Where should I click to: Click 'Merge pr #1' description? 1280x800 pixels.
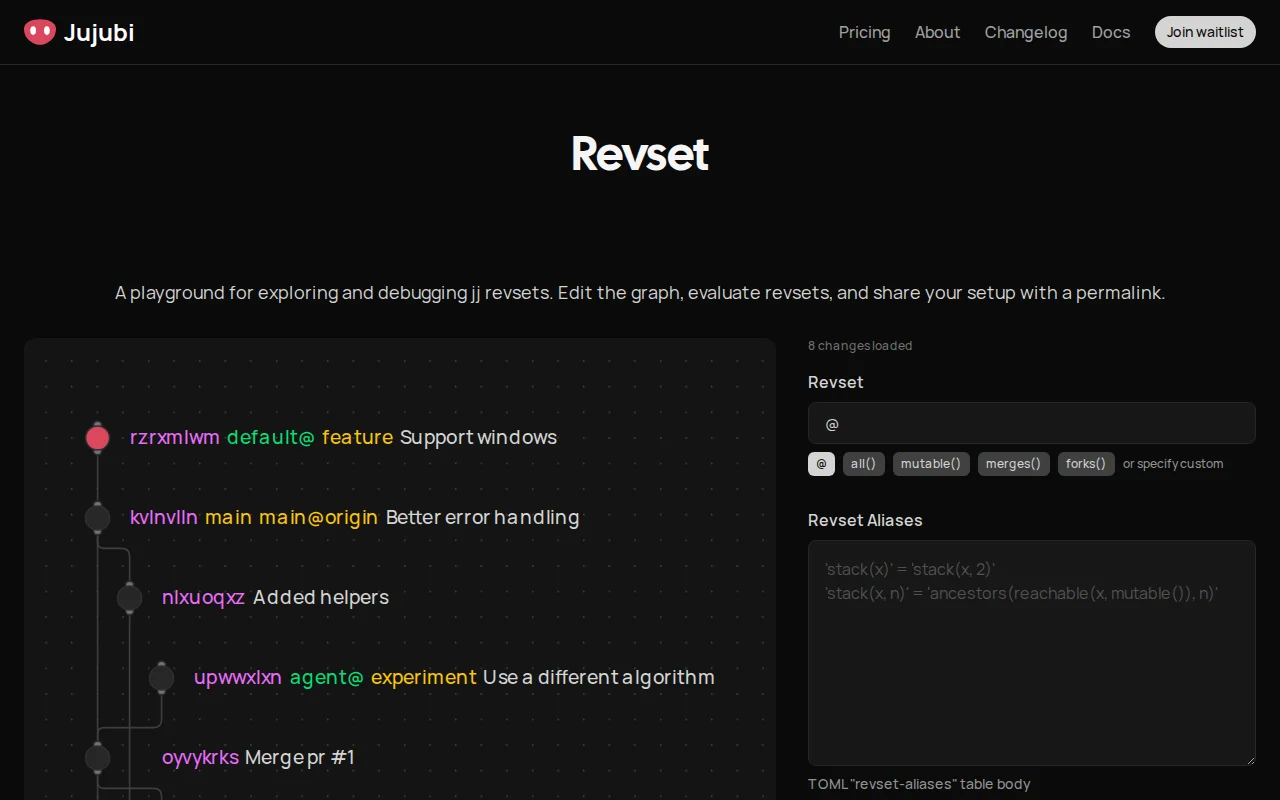300,757
